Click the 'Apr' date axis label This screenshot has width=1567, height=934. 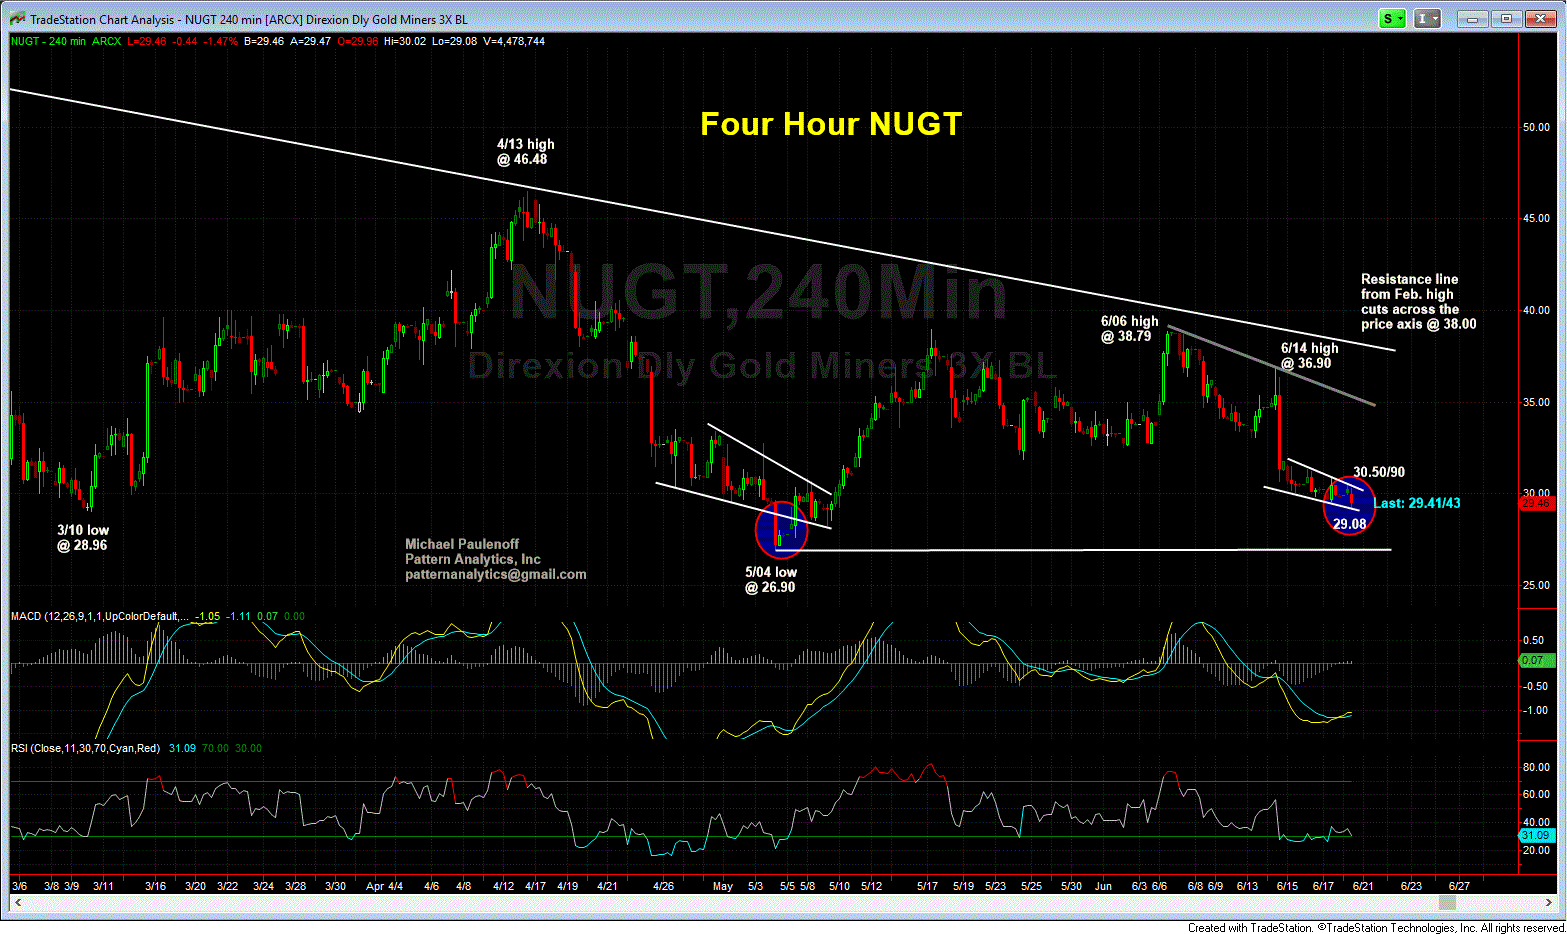coord(375,886)
